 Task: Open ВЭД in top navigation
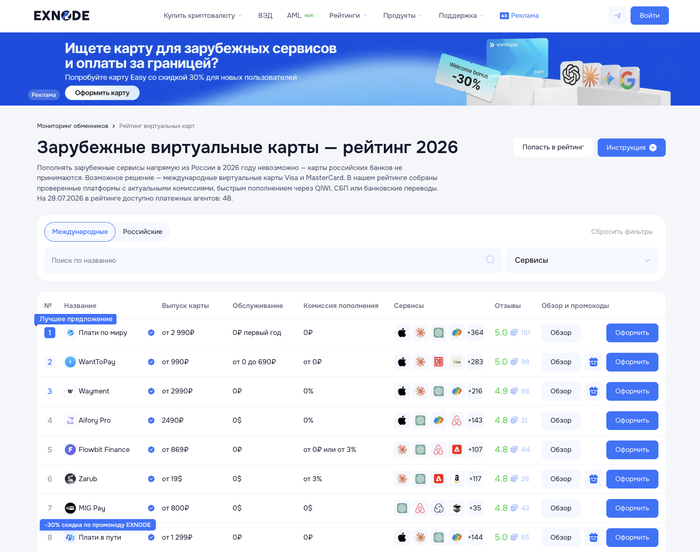pos(265,16)
